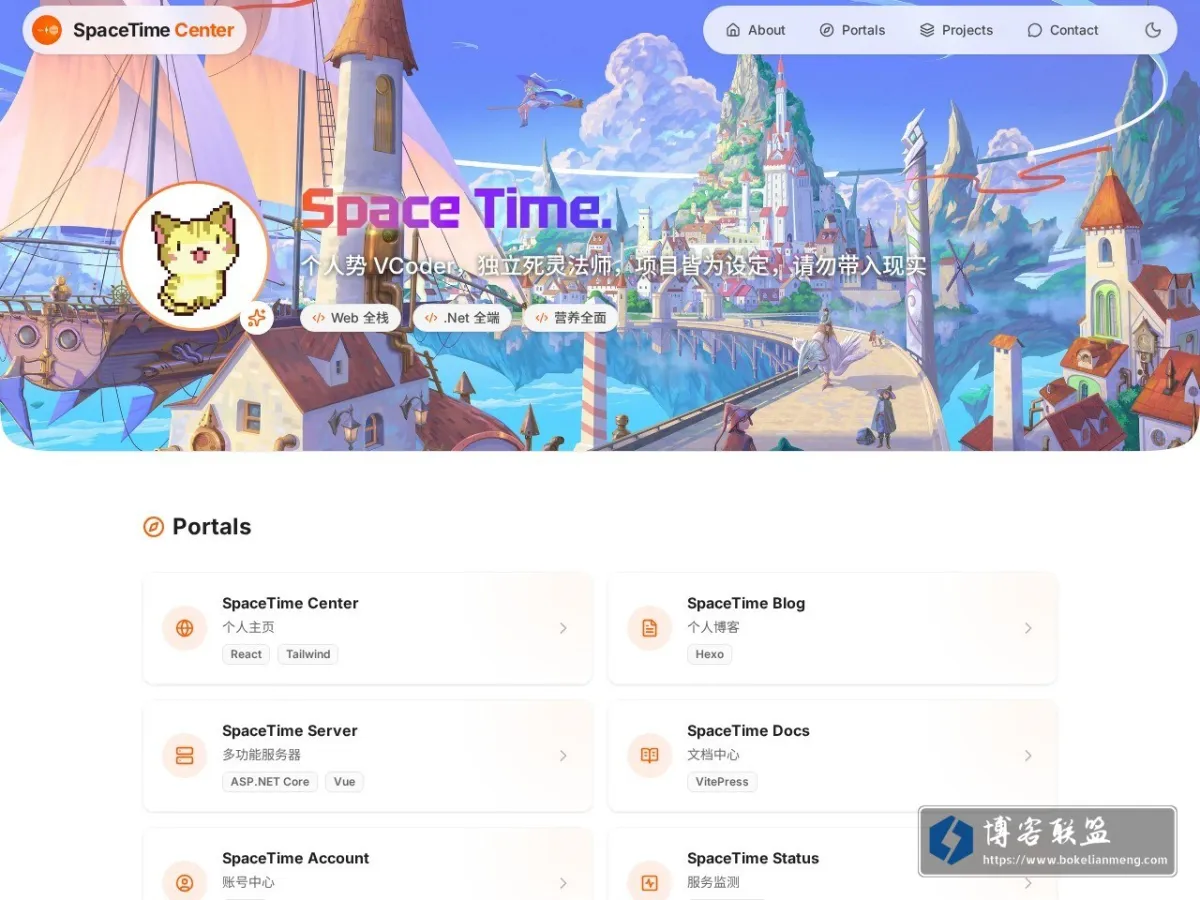Viewport: 1200px width, 900px height.
Task: Click the React tag
Action: [246, 654]
